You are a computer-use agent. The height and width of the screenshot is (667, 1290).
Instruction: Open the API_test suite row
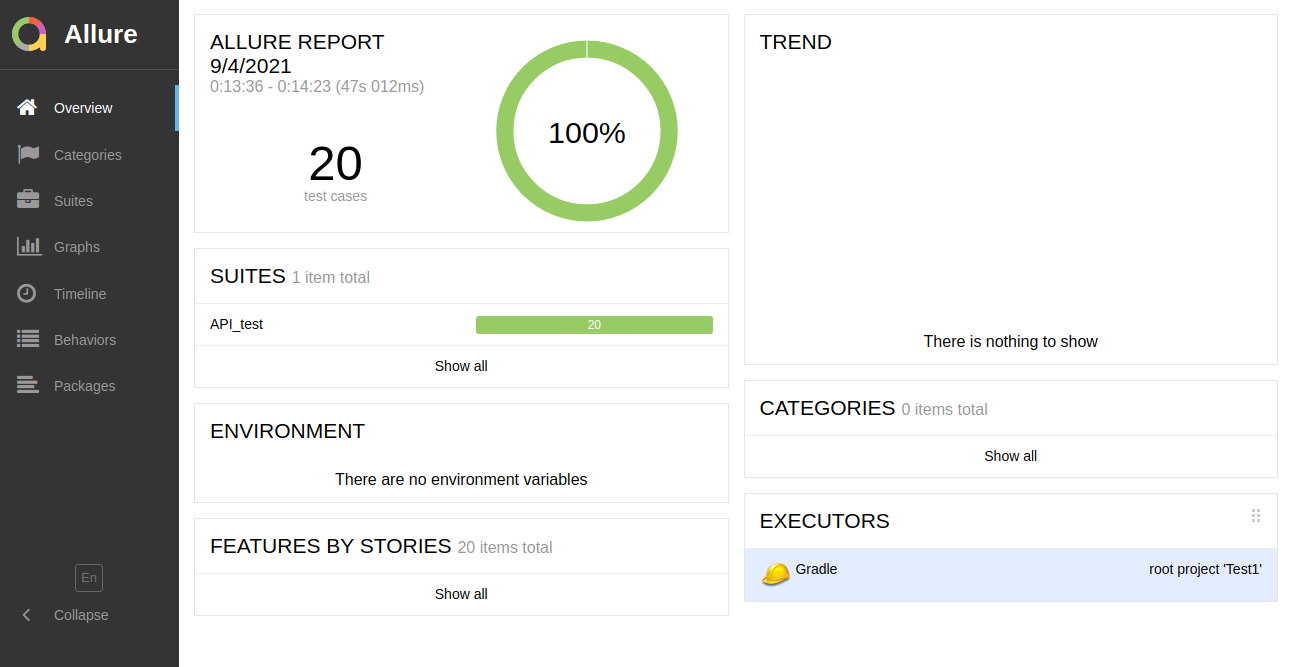pyautogui.click(x=461, y=324)
